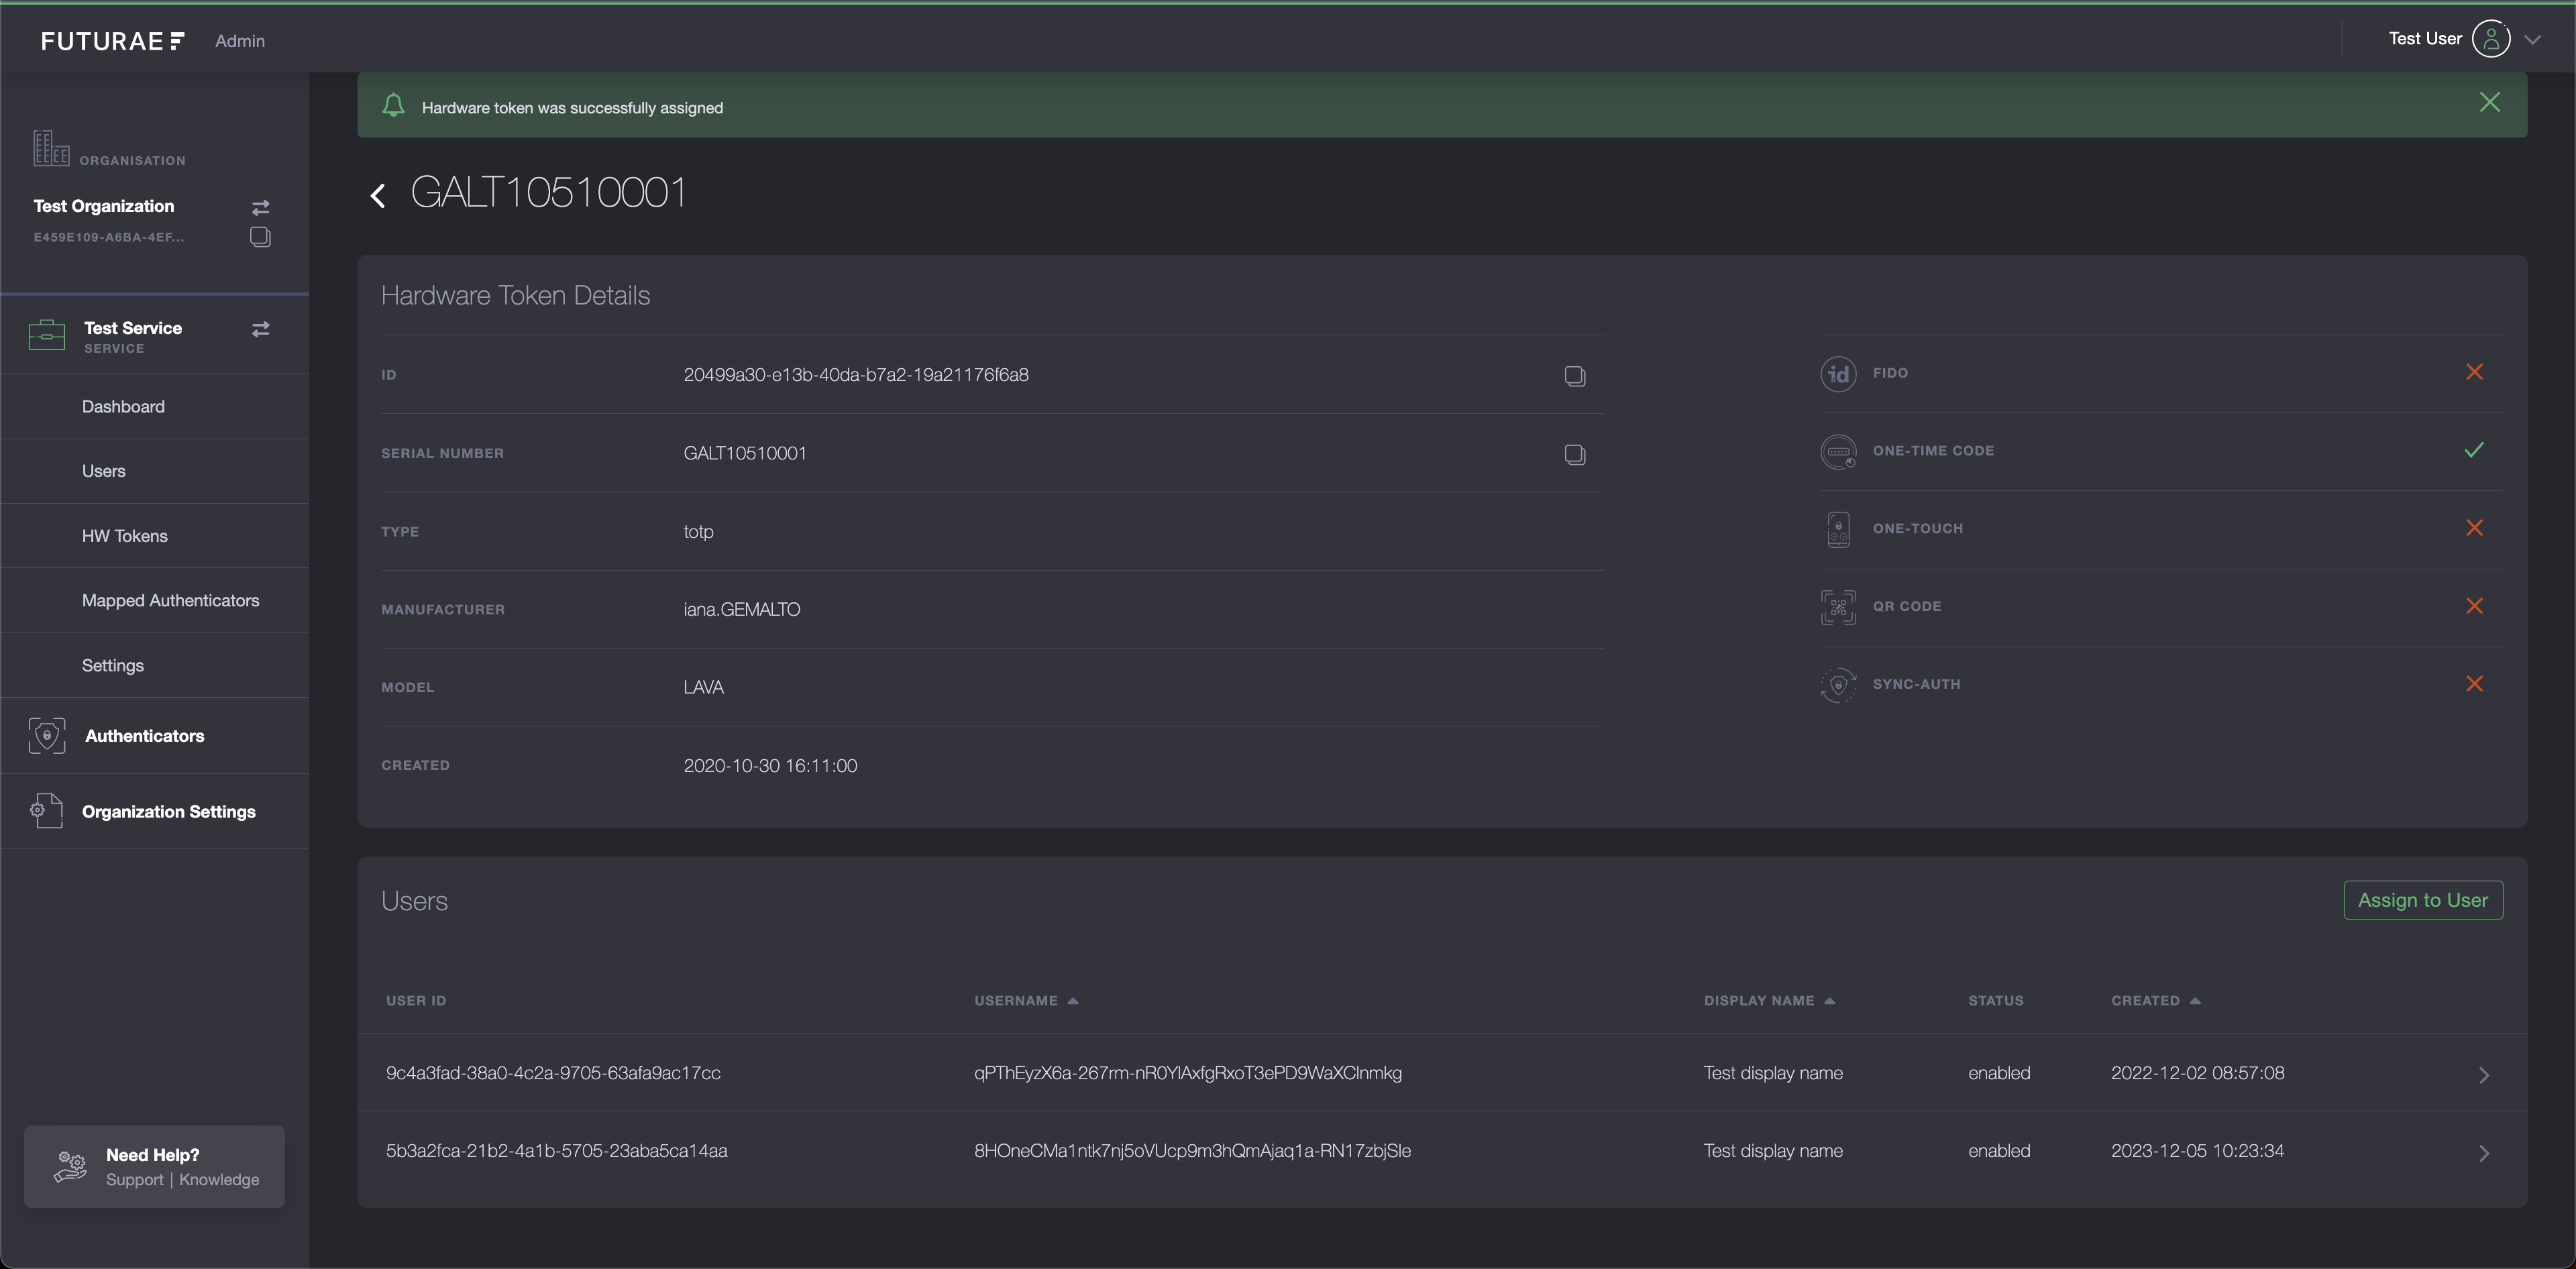
Task: Click the Sync-Auth red X status
Action: 2475,684
